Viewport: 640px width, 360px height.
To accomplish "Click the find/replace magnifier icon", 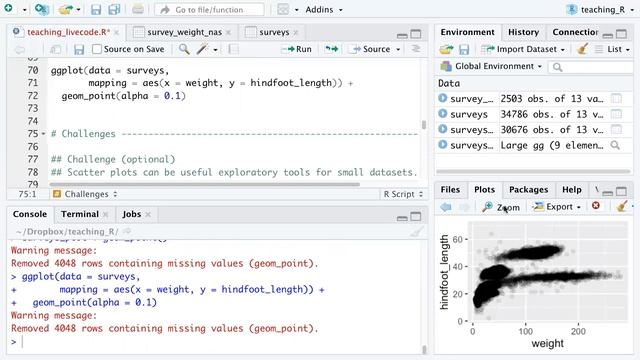I will [184, 49].
